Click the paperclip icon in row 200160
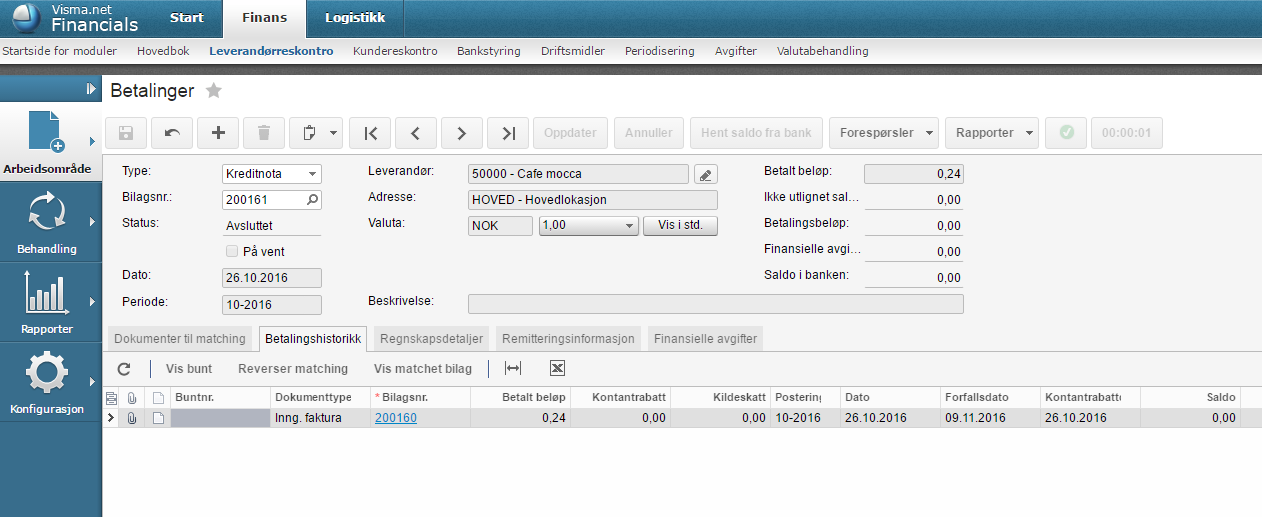1262x517 pixels. 131,418
